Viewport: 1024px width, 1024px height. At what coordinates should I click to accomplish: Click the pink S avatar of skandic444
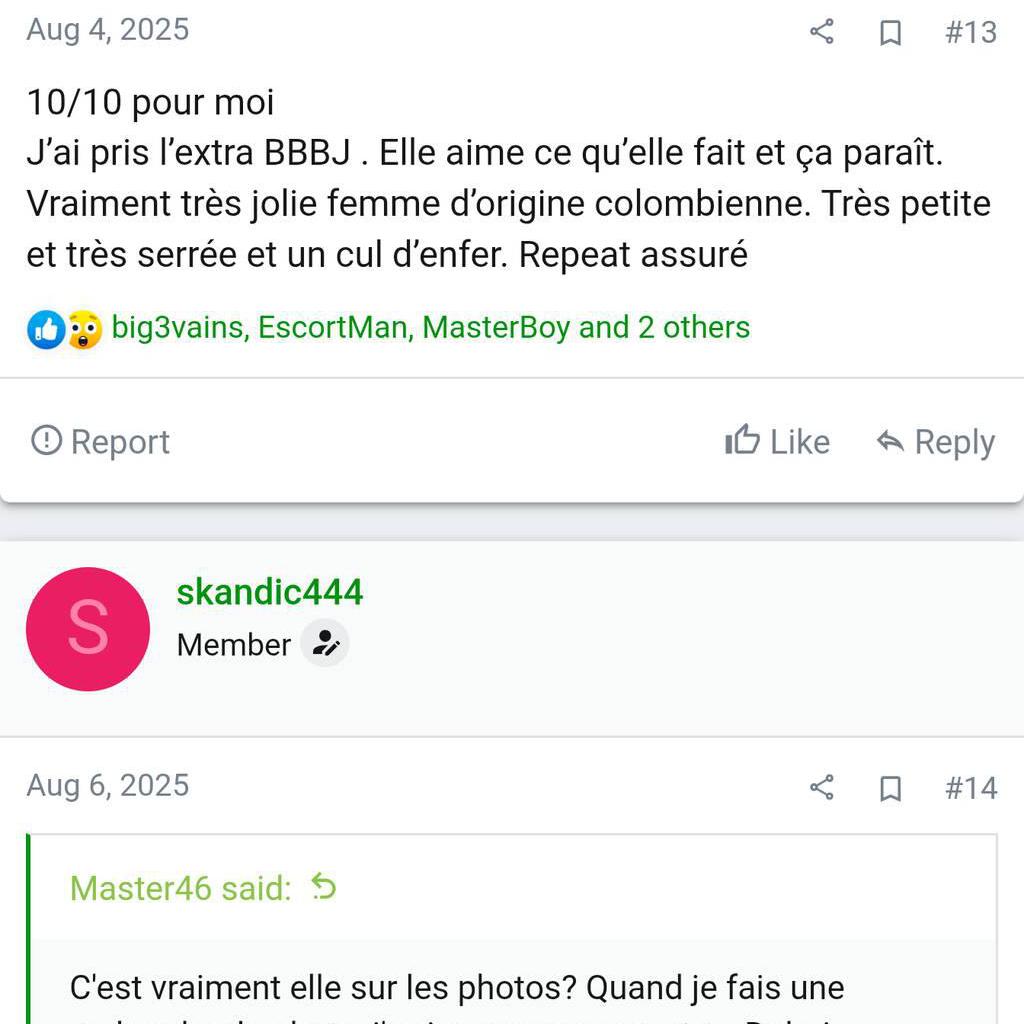[x=88, y=629]
